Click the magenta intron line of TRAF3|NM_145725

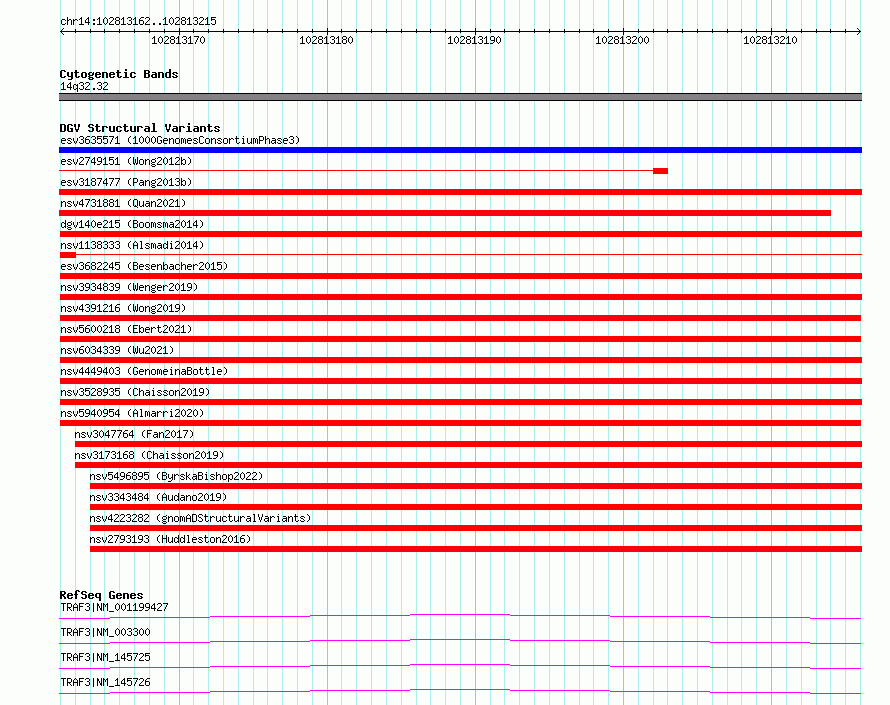[460, 666]
